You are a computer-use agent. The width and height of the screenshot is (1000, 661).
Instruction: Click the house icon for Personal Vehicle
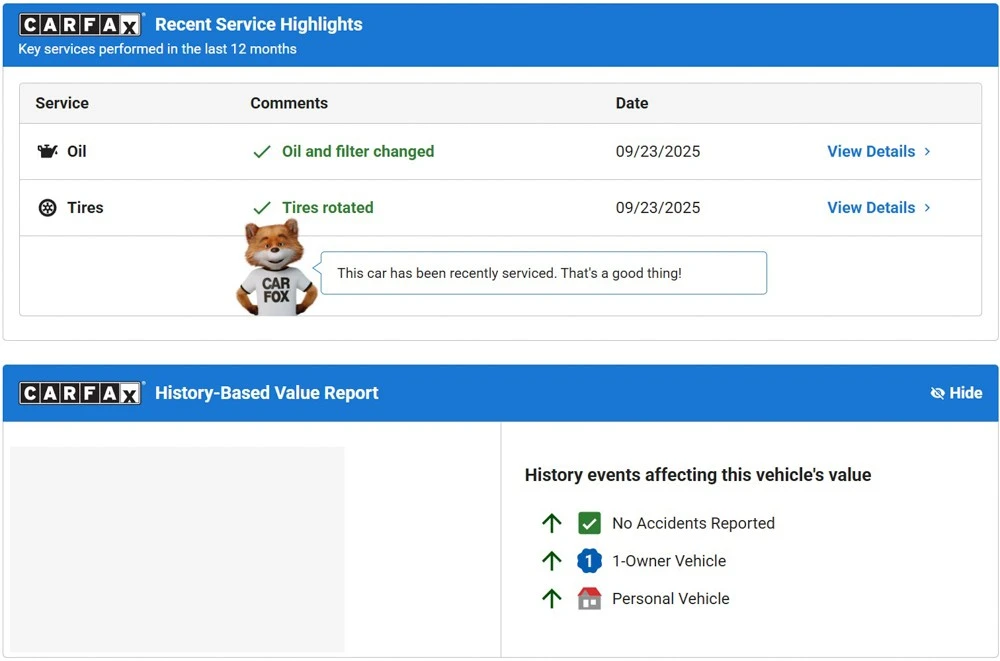click(589, 598)
